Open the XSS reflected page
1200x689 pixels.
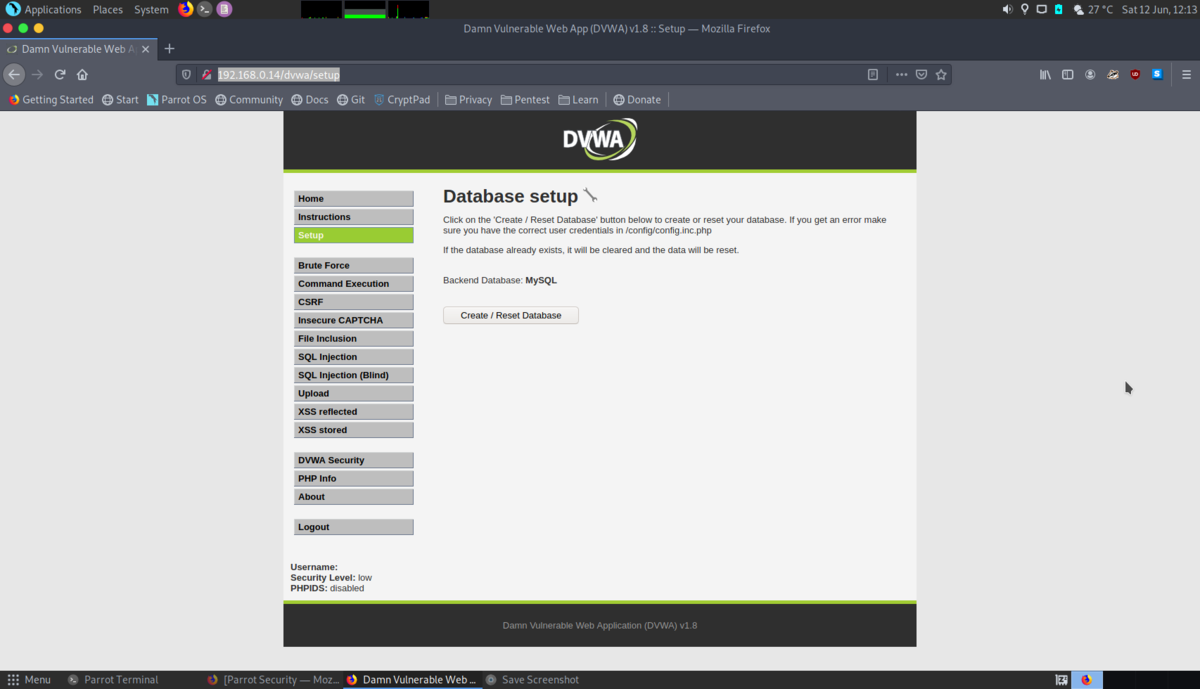coord(353,411)
